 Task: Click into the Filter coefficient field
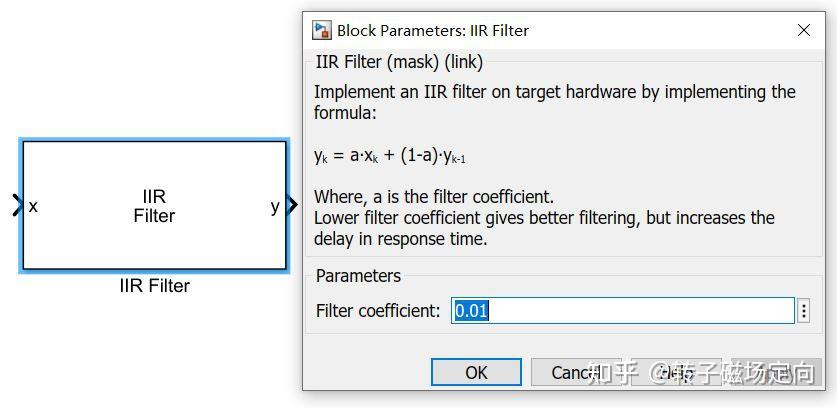pyautogui.click(x=620, y=311)
